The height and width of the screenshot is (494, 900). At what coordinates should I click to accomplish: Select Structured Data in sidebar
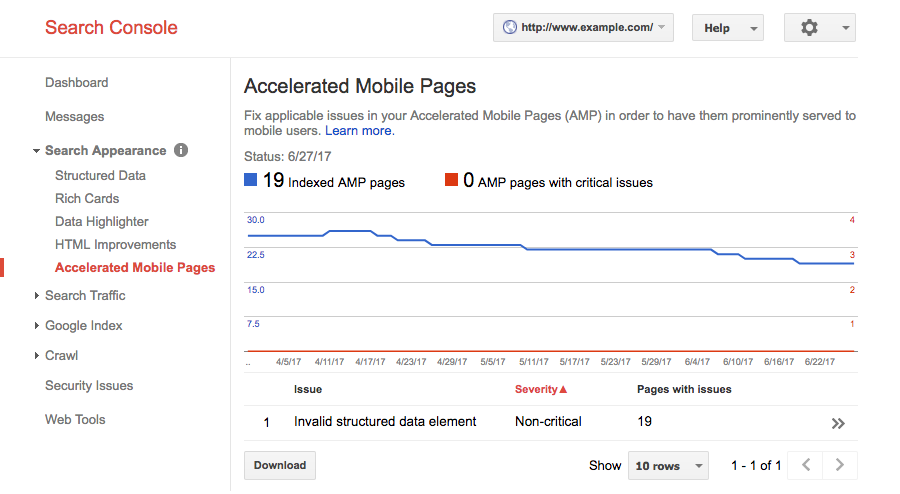click(100, 176)
